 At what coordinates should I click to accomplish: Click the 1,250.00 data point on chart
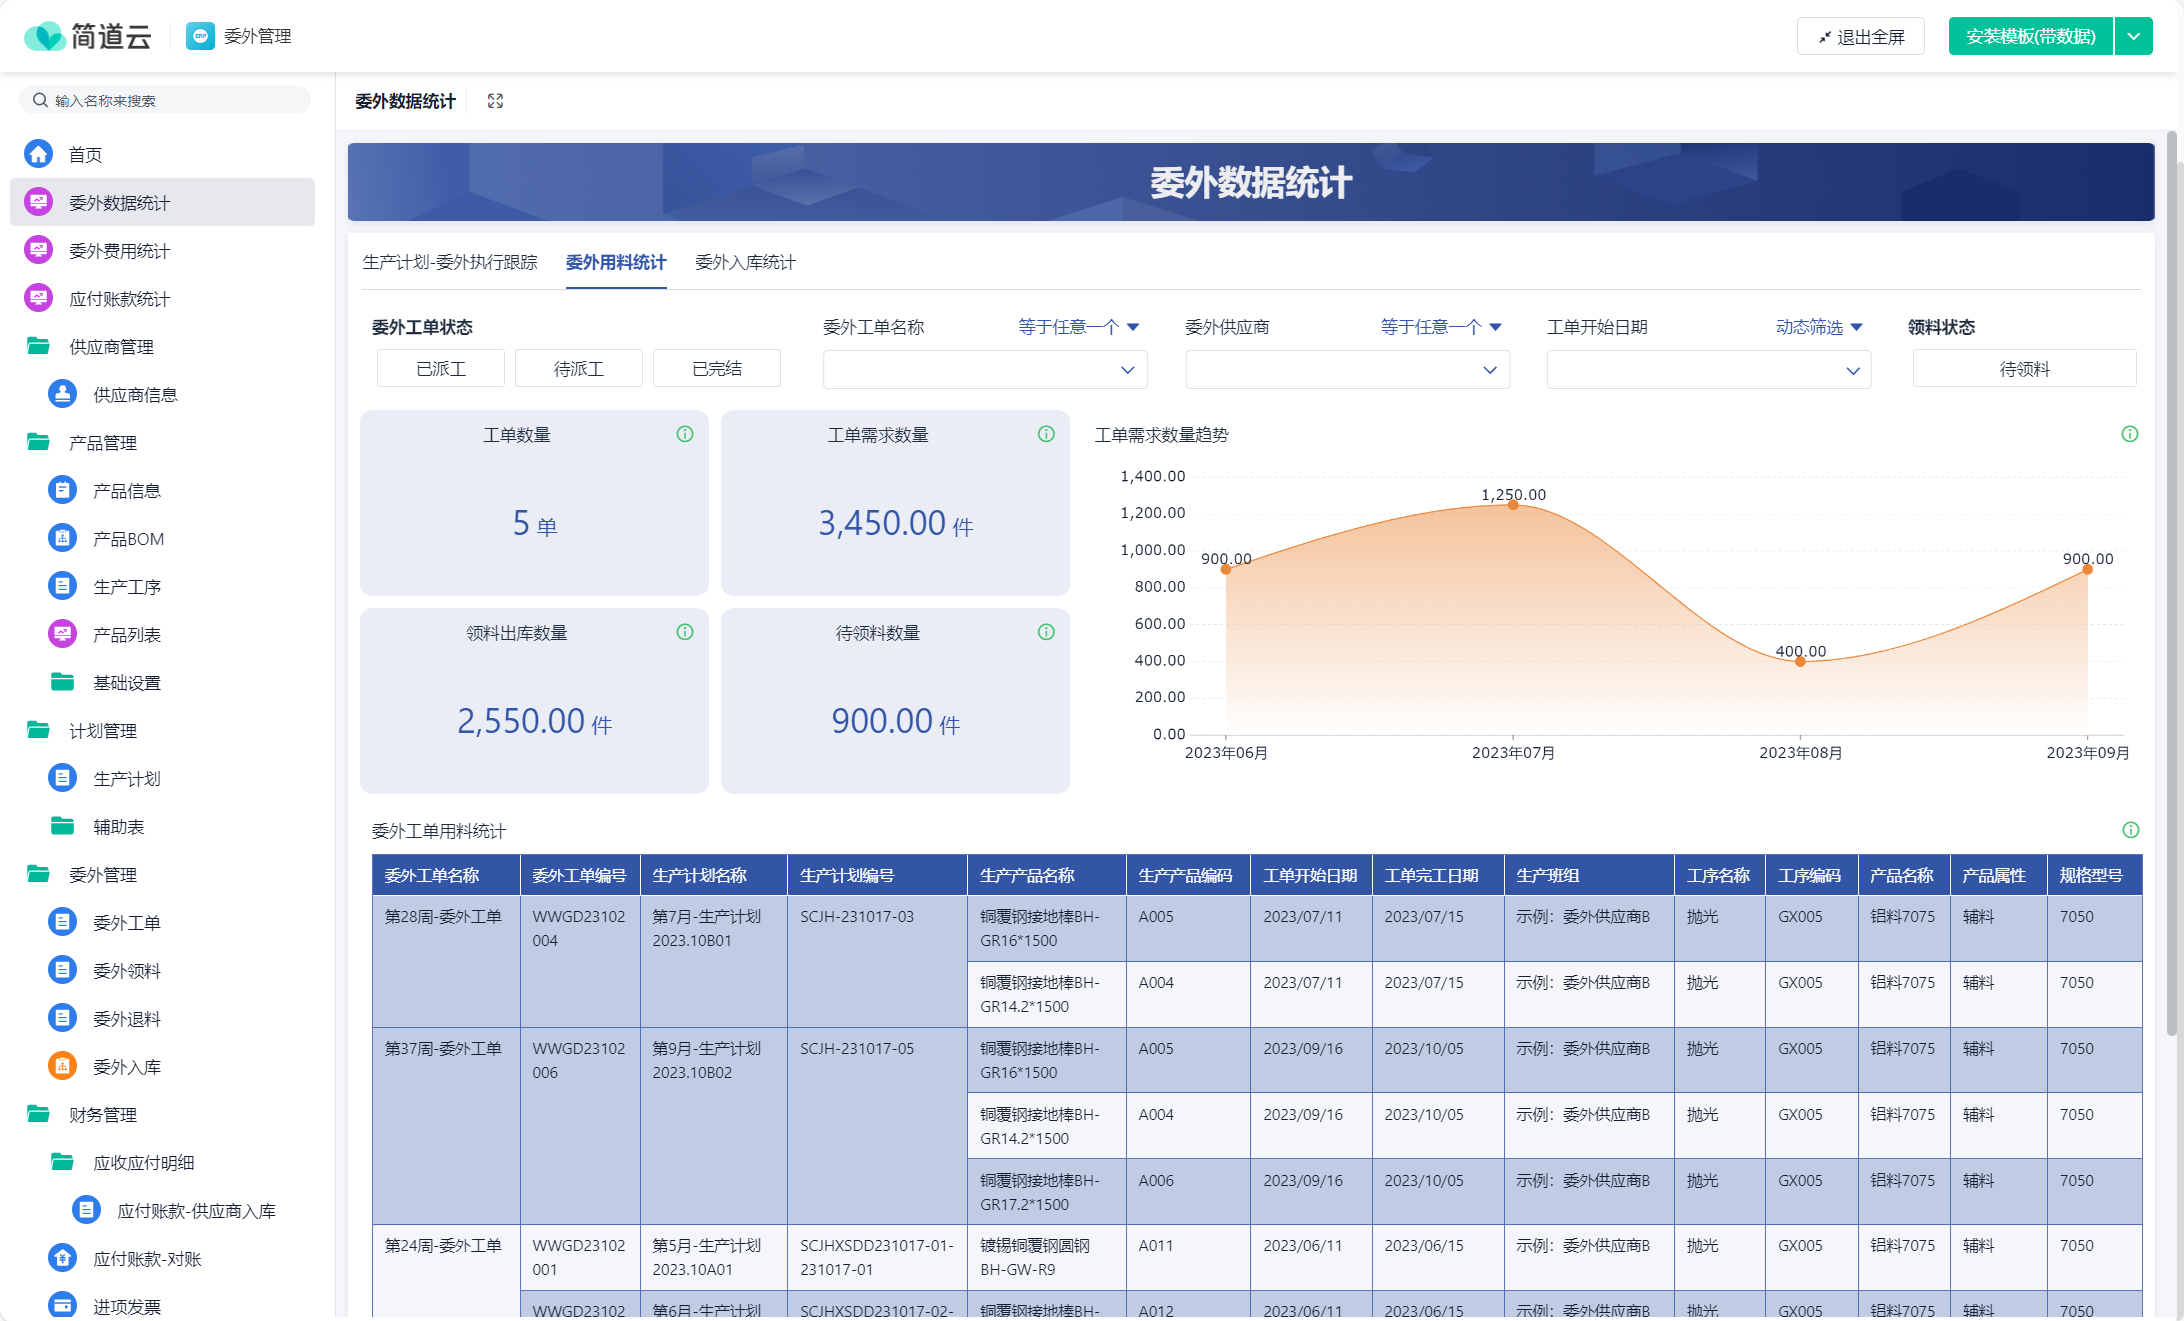(x=1513, y=505)
